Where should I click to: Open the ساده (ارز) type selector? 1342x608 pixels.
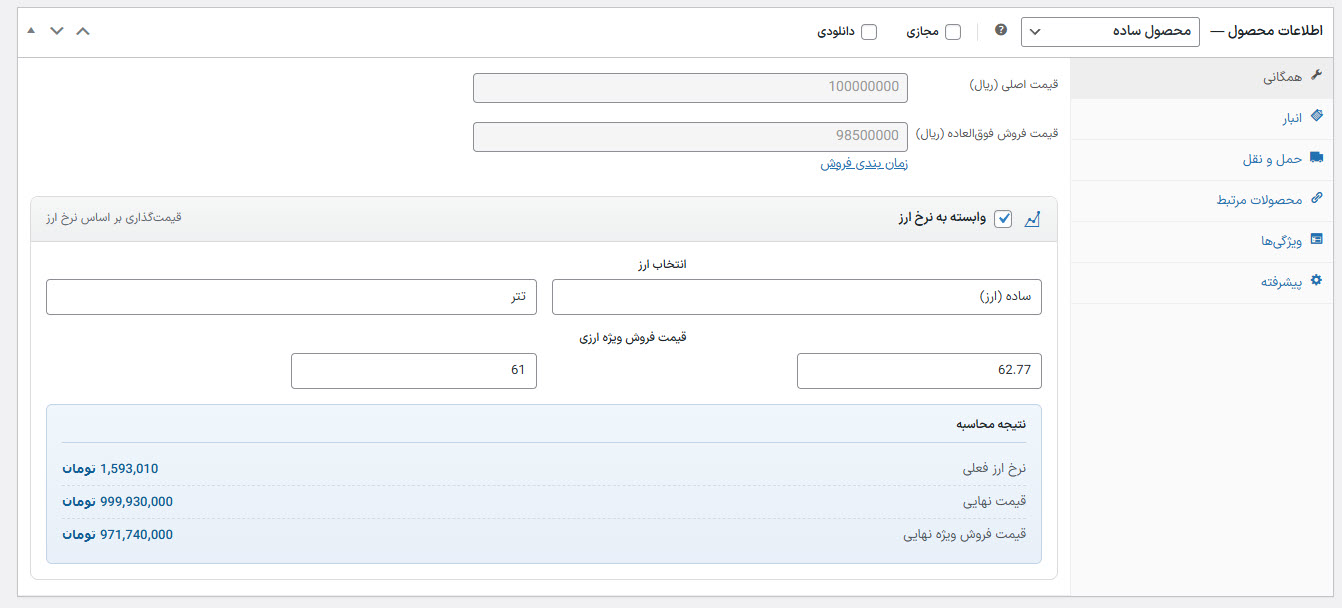(797, 297)
